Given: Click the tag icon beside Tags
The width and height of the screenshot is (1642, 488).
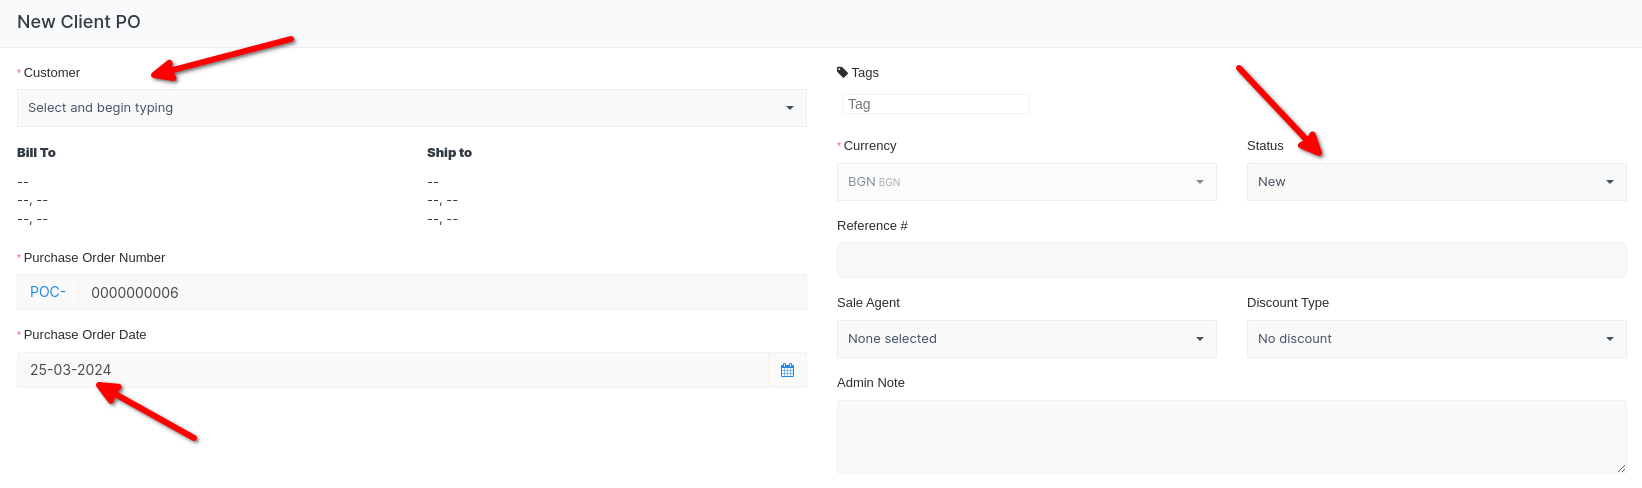Looking at the screenshot, I should pyautogui.click(x=842, y=72).
